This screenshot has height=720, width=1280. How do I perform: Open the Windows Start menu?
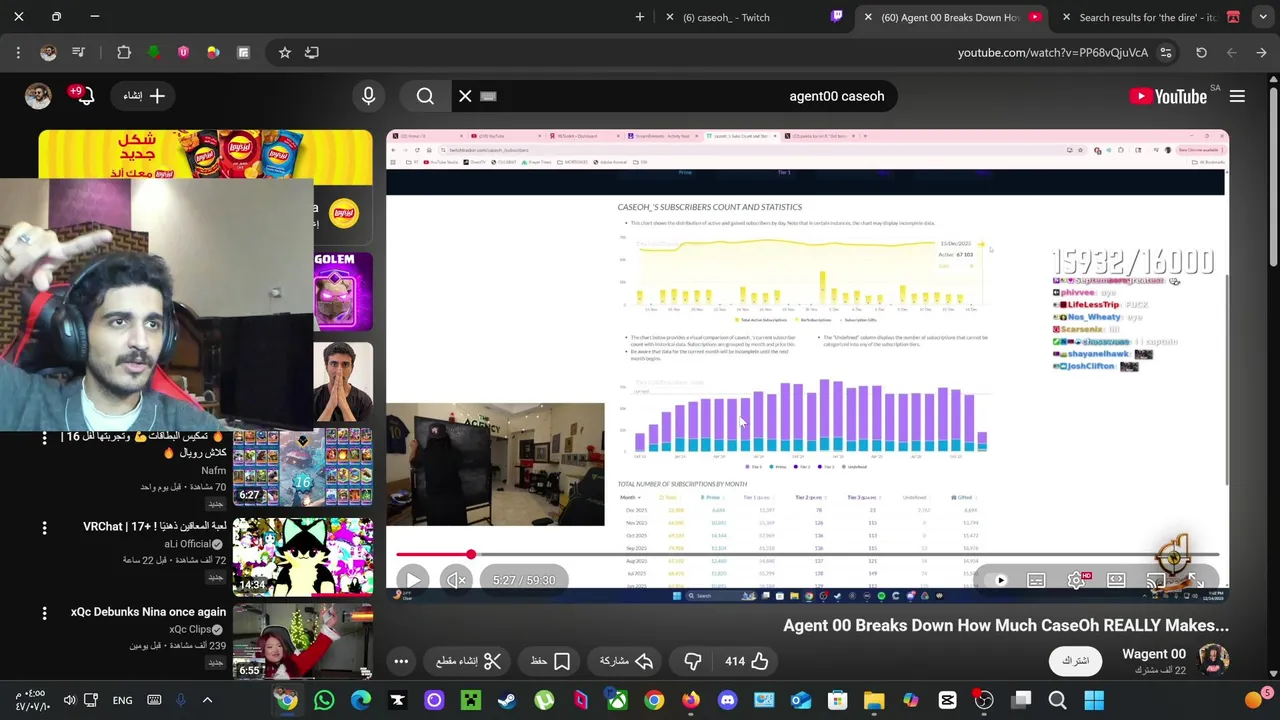[1094, 700]
